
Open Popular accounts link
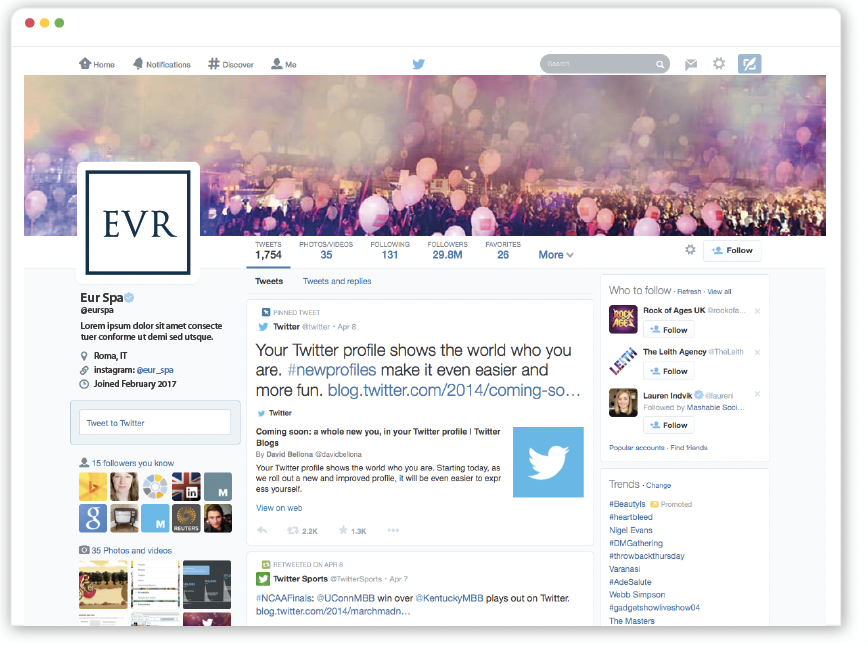[x=637, y=447]
